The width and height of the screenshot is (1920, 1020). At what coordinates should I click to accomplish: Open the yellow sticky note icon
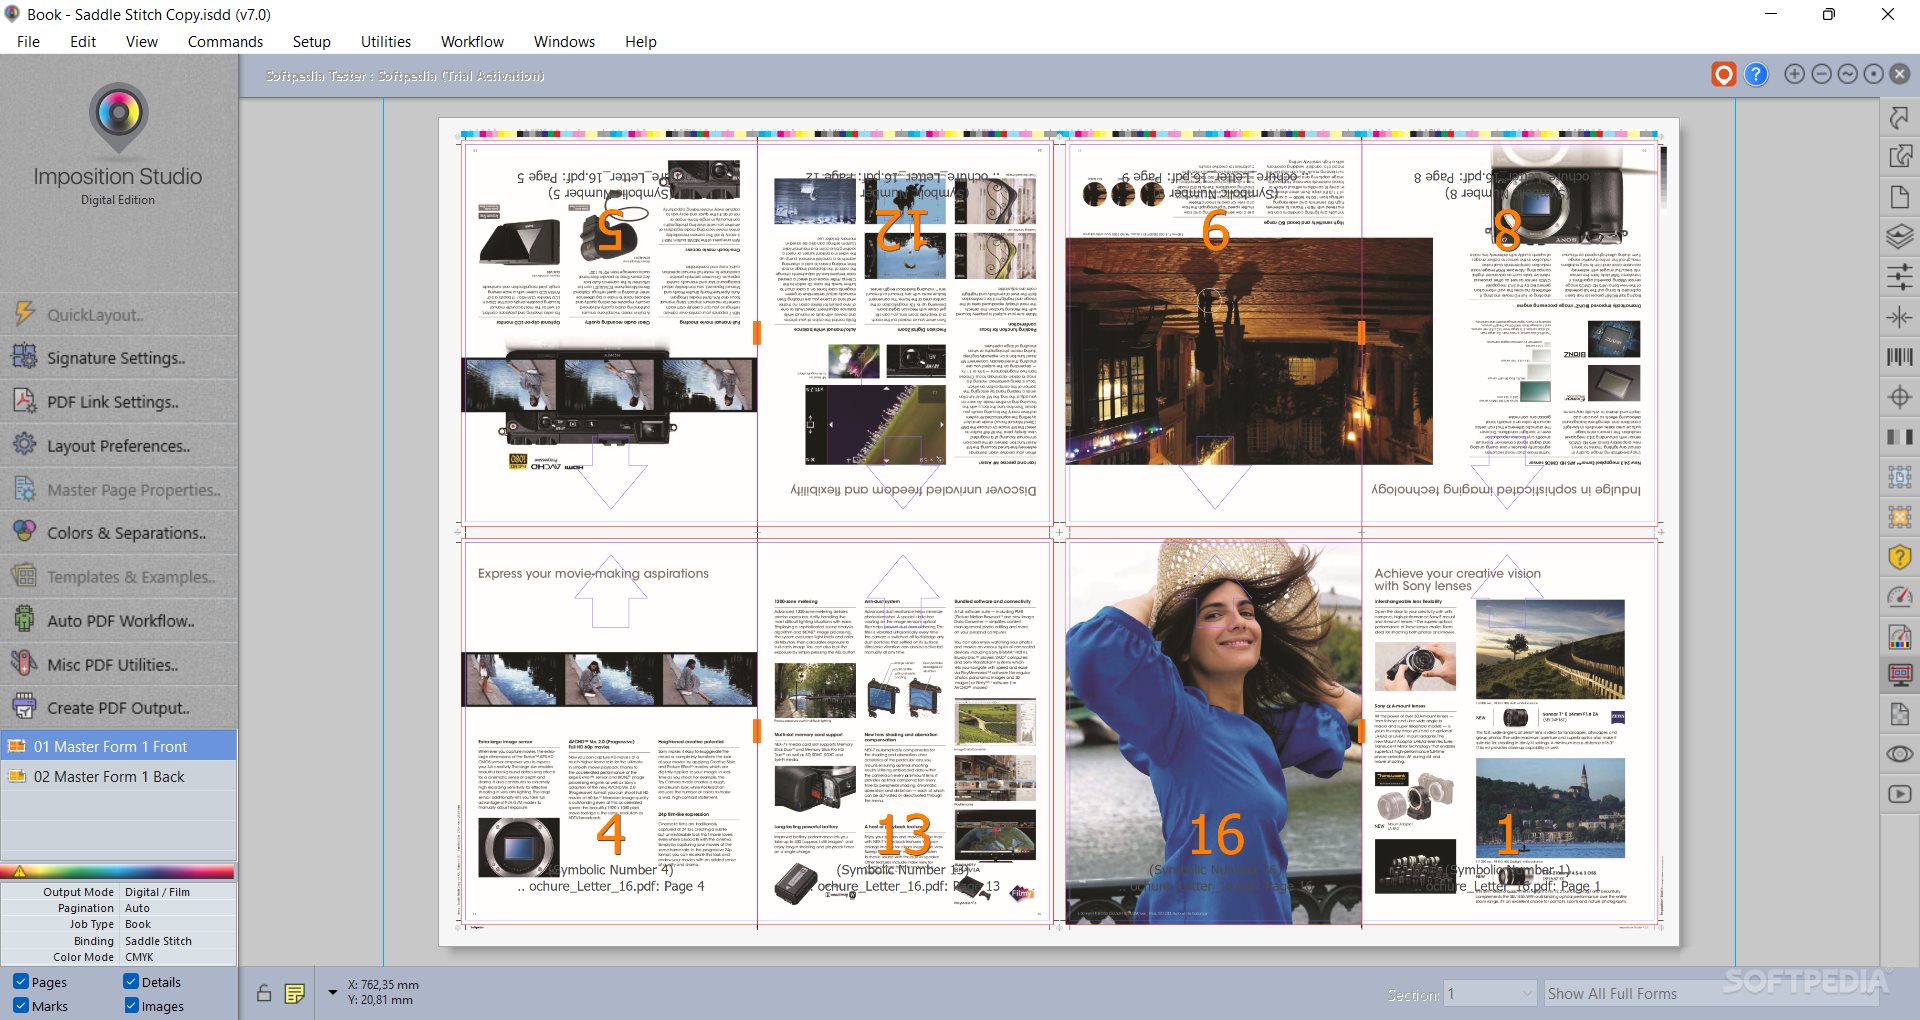294,993
